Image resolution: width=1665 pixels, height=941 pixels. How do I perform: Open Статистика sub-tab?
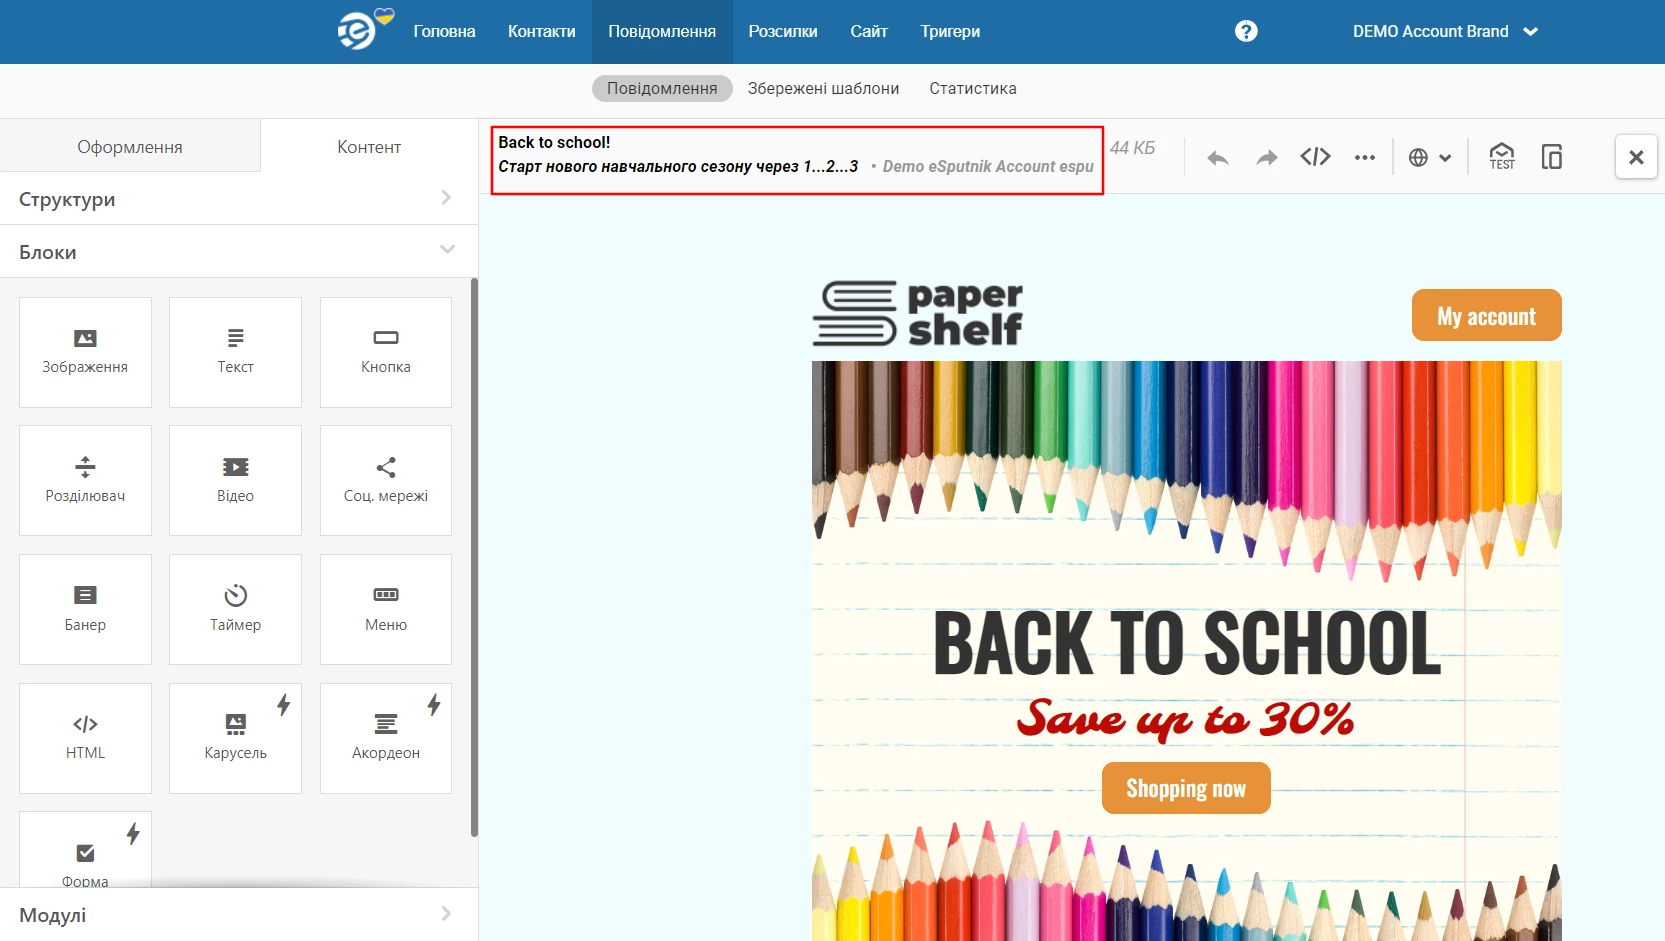pyautogui.click(x=973, y=88)
